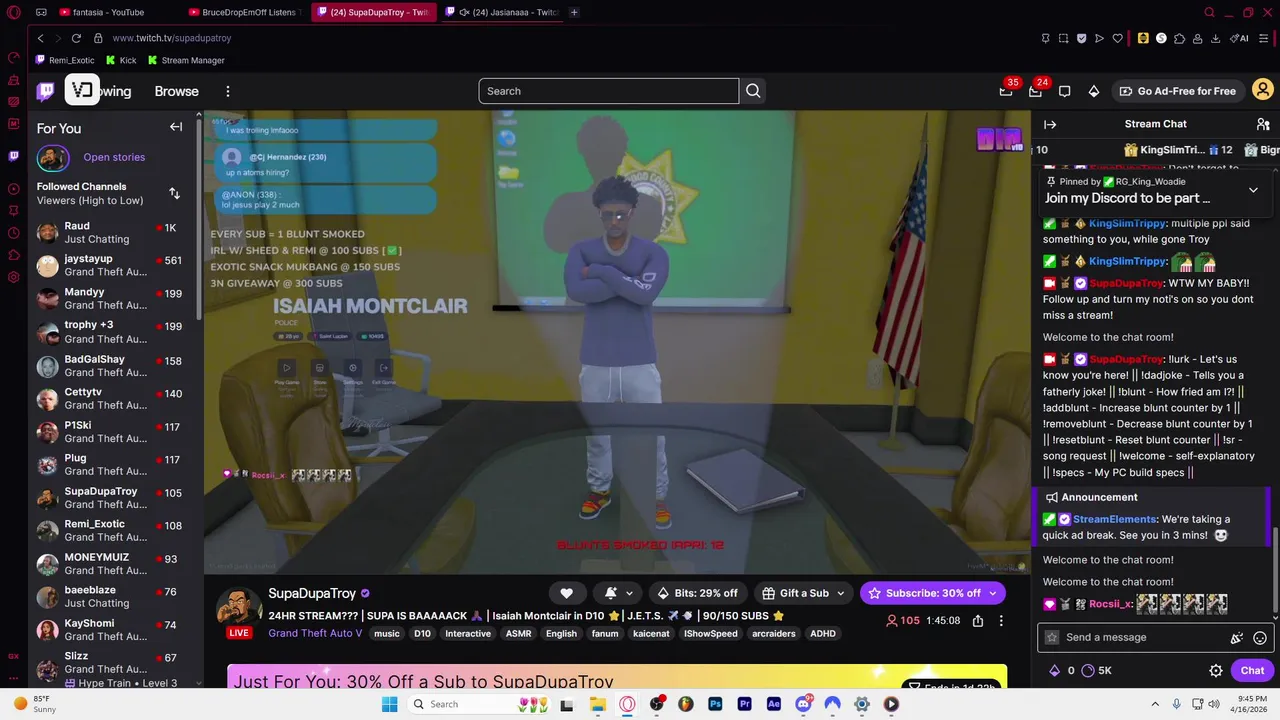Viewport: 1280px width, 720px height.
Task: Select the ASMR stream tag
Action: coord(518,633)
